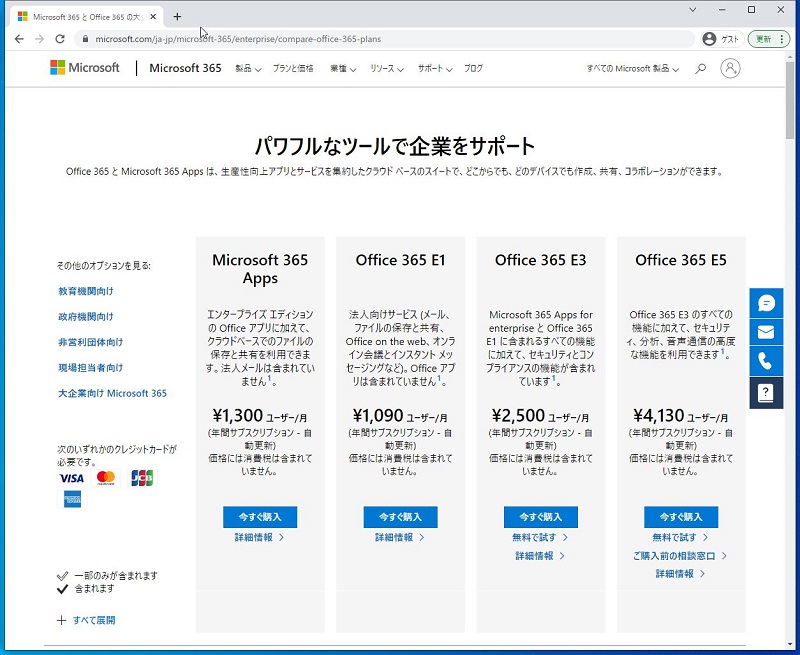
Task: Click the Microsoft 365 Apps plan heading
Action: point(260,269)
